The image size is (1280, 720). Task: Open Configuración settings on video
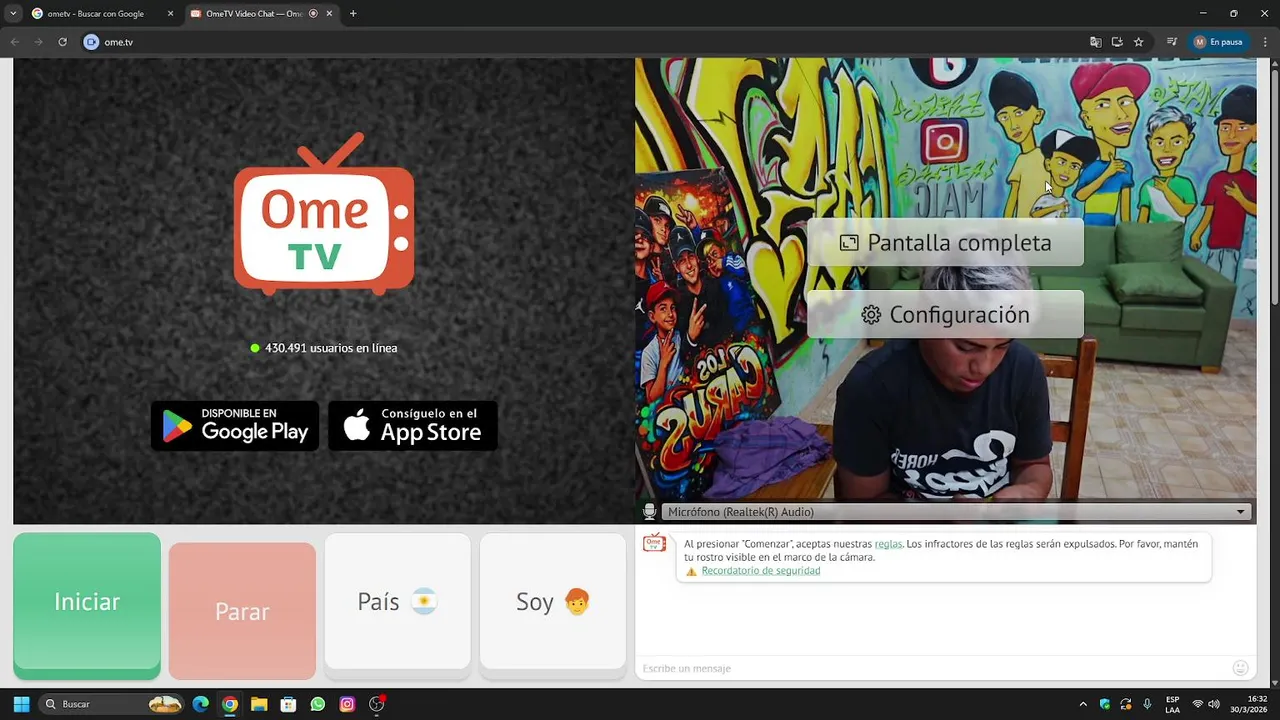coord(945,315)
